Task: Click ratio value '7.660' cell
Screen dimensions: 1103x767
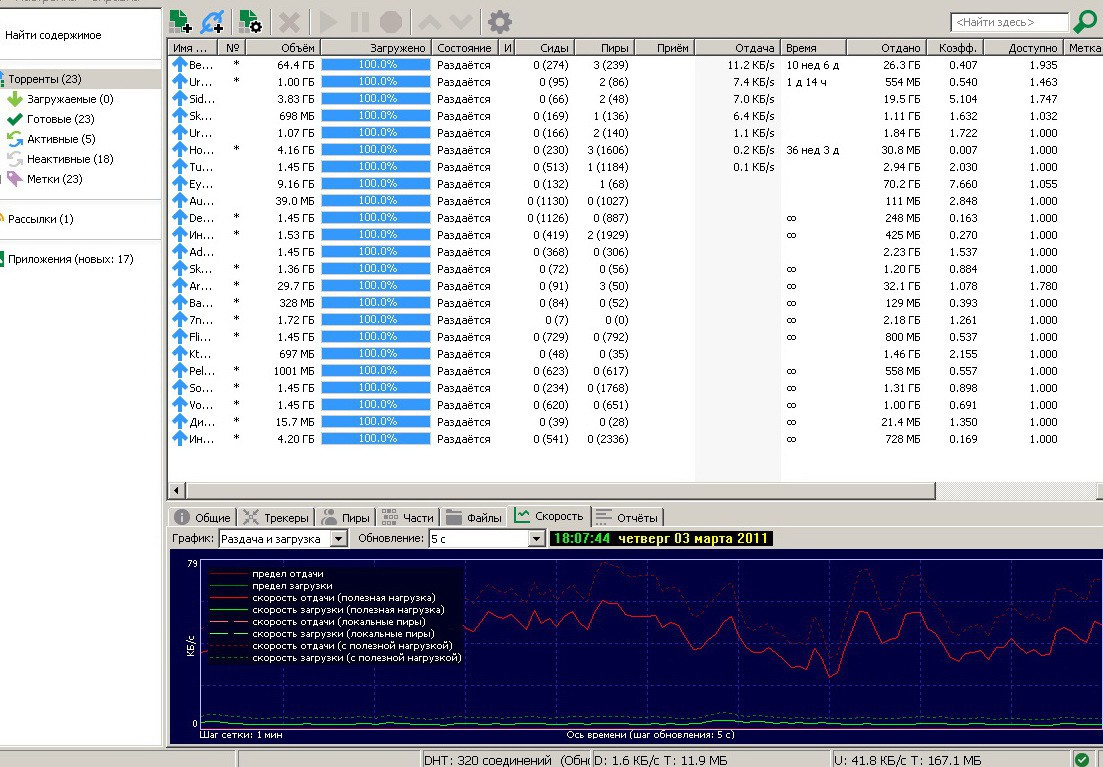Action: (x=963, y=184)
